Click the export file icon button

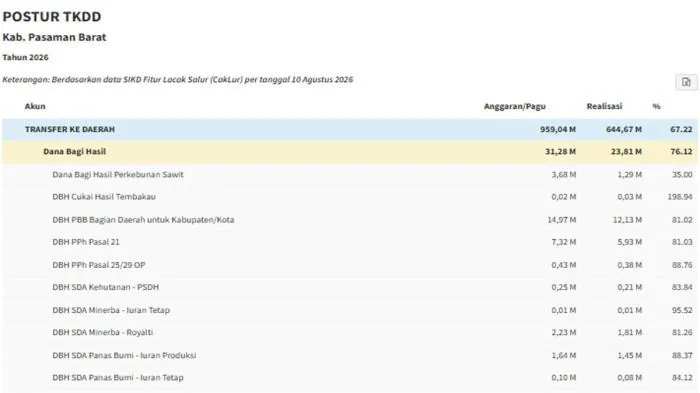click(686, 82)
